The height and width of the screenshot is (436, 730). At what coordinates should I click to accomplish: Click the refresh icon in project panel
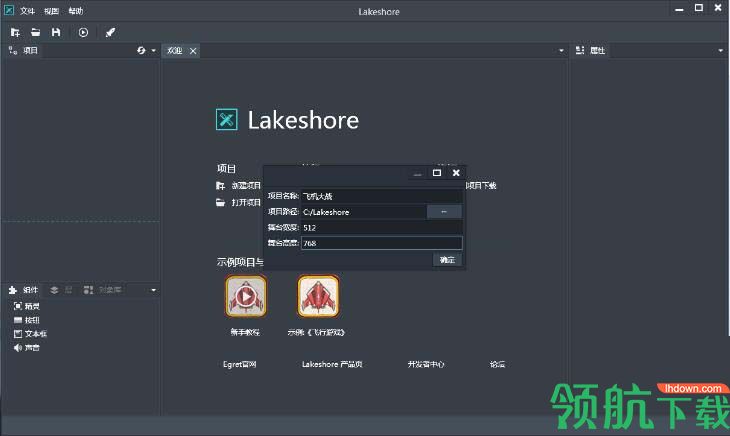pyautogui.click(x=141, y=50)
